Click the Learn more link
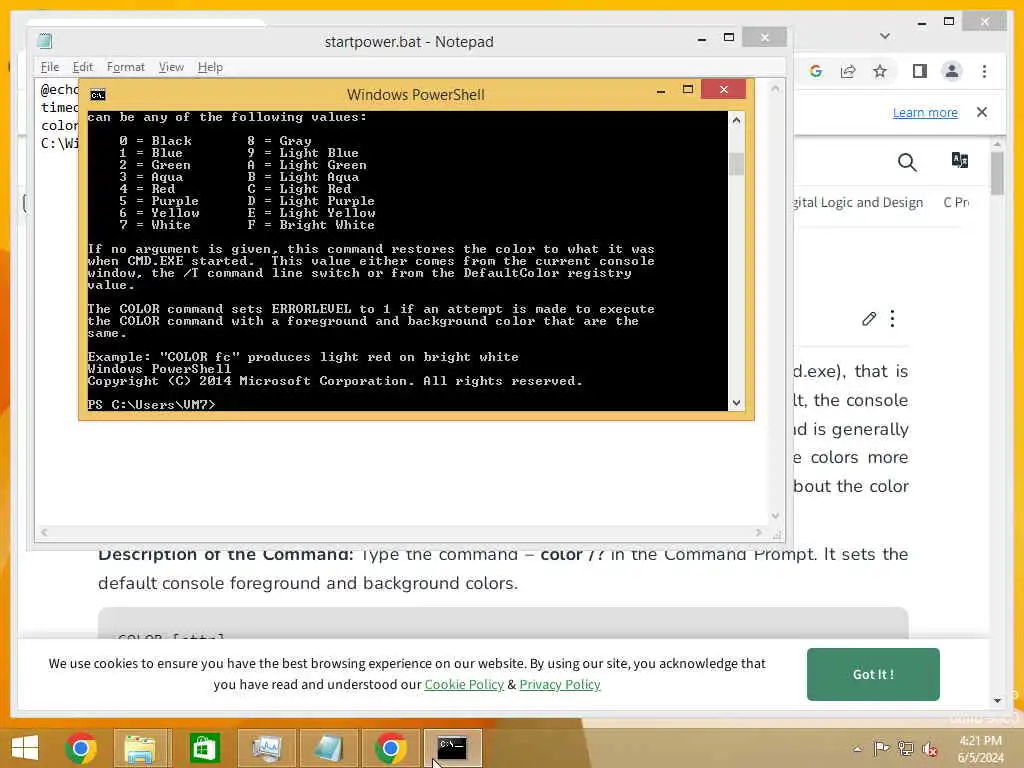1024x768 pixels. (925, 112)
